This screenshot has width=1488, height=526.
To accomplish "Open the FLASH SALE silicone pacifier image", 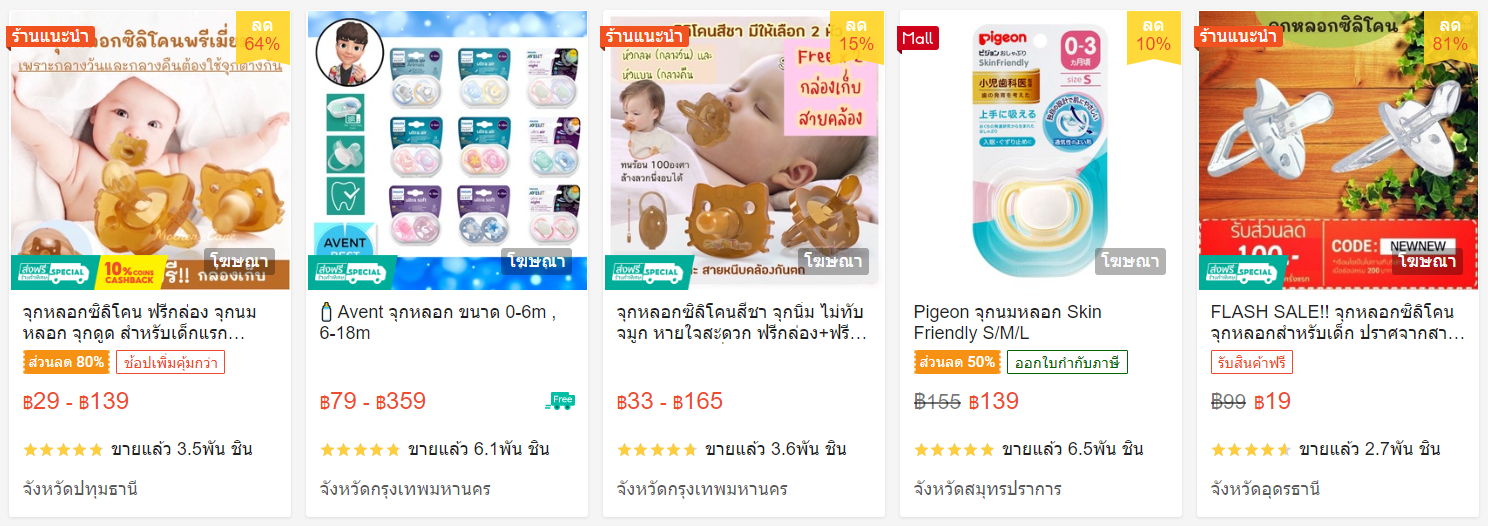I will (x=1338, y=150).
